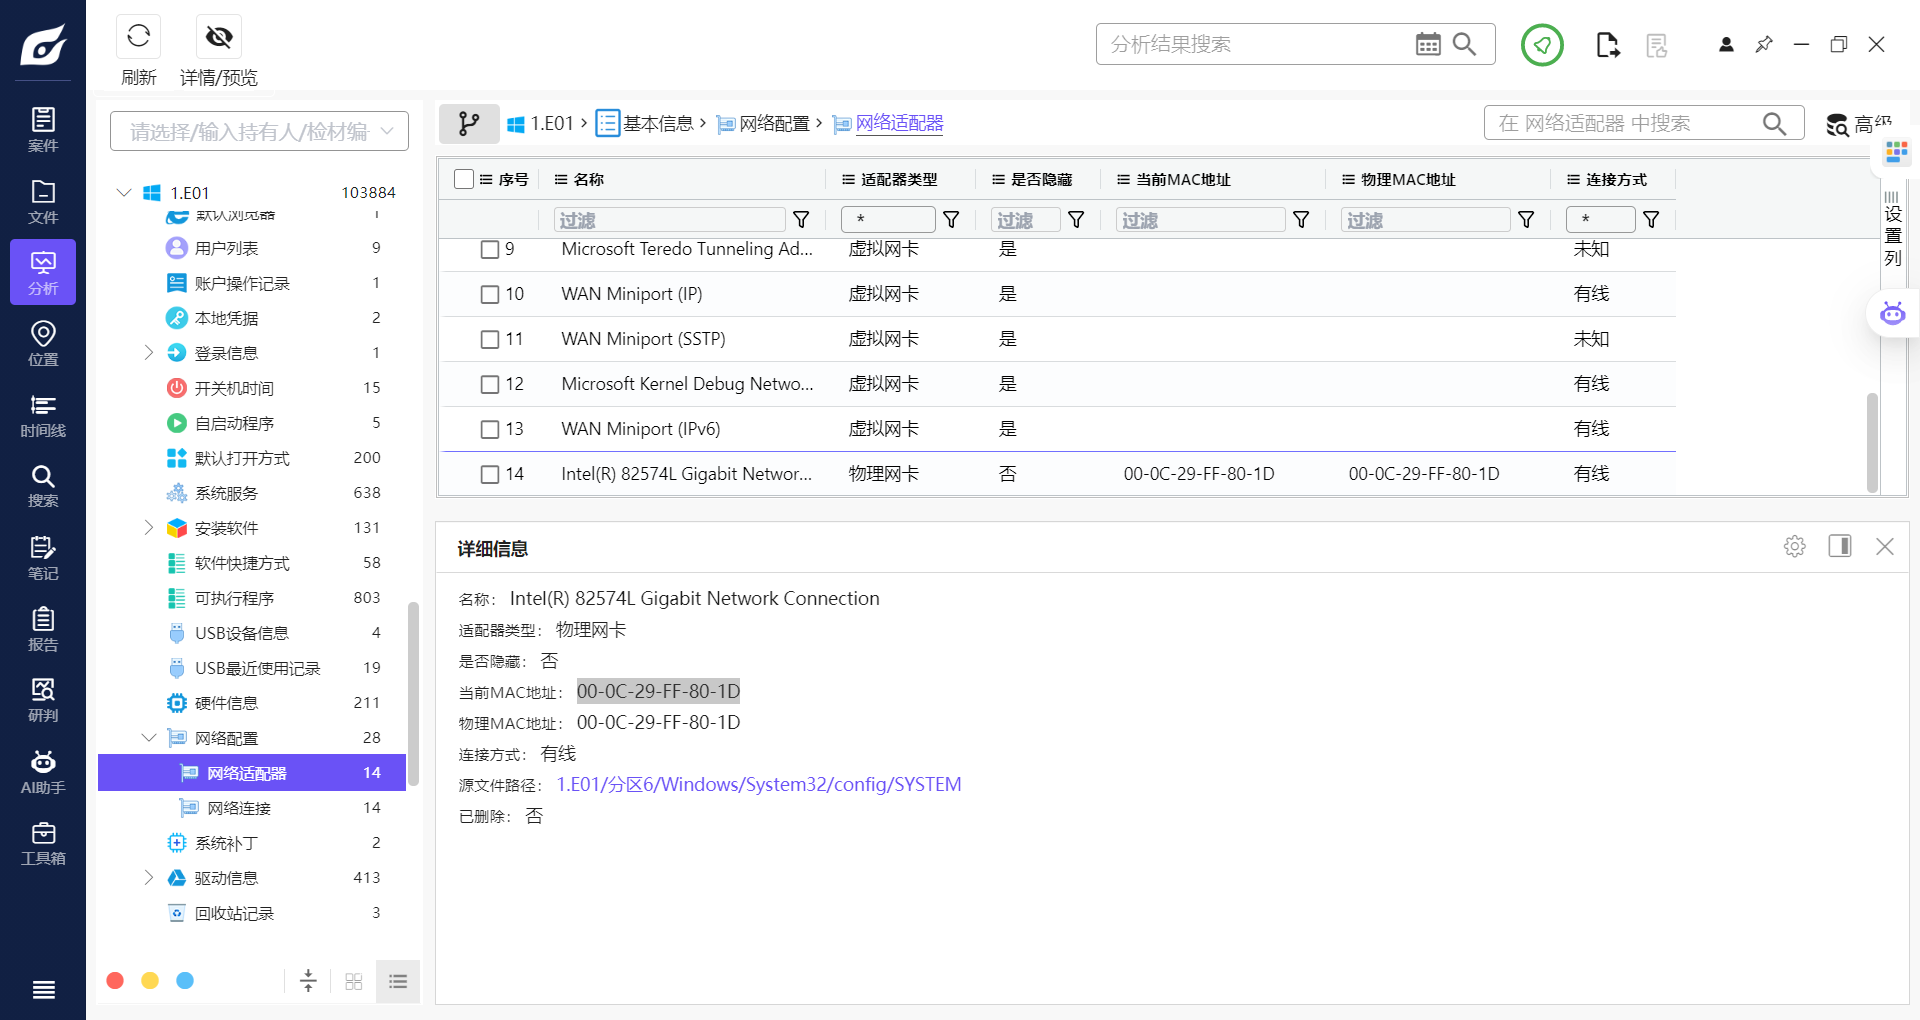
Task: Toggle the select-all checkbox in header
Action: point(464,179)
